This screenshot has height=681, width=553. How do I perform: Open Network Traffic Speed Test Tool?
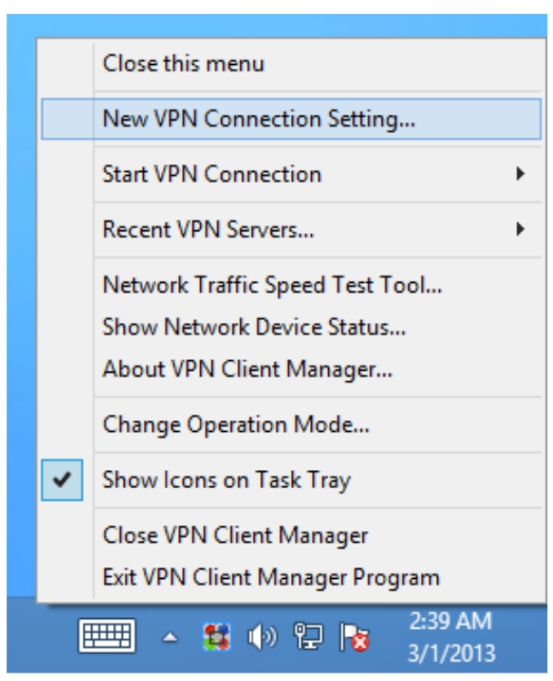(291, 285)
